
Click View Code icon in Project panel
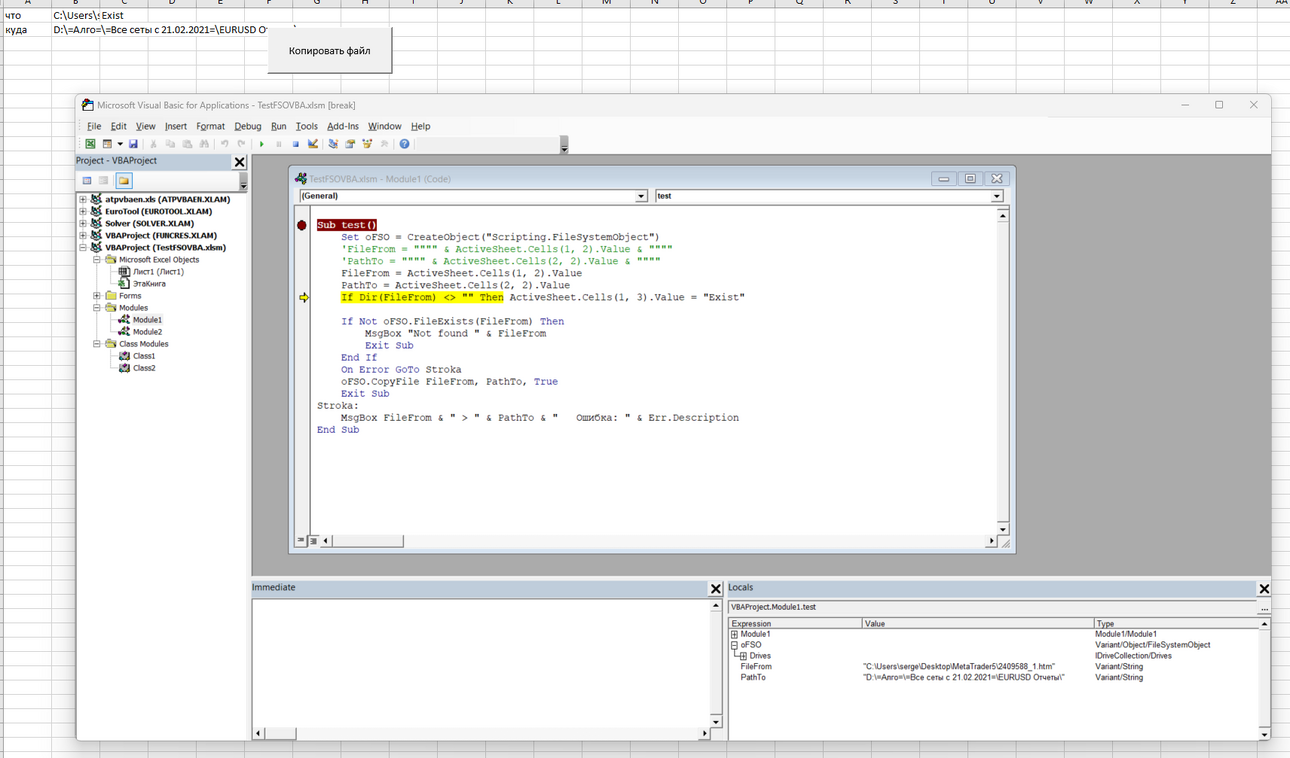(87, 181)
